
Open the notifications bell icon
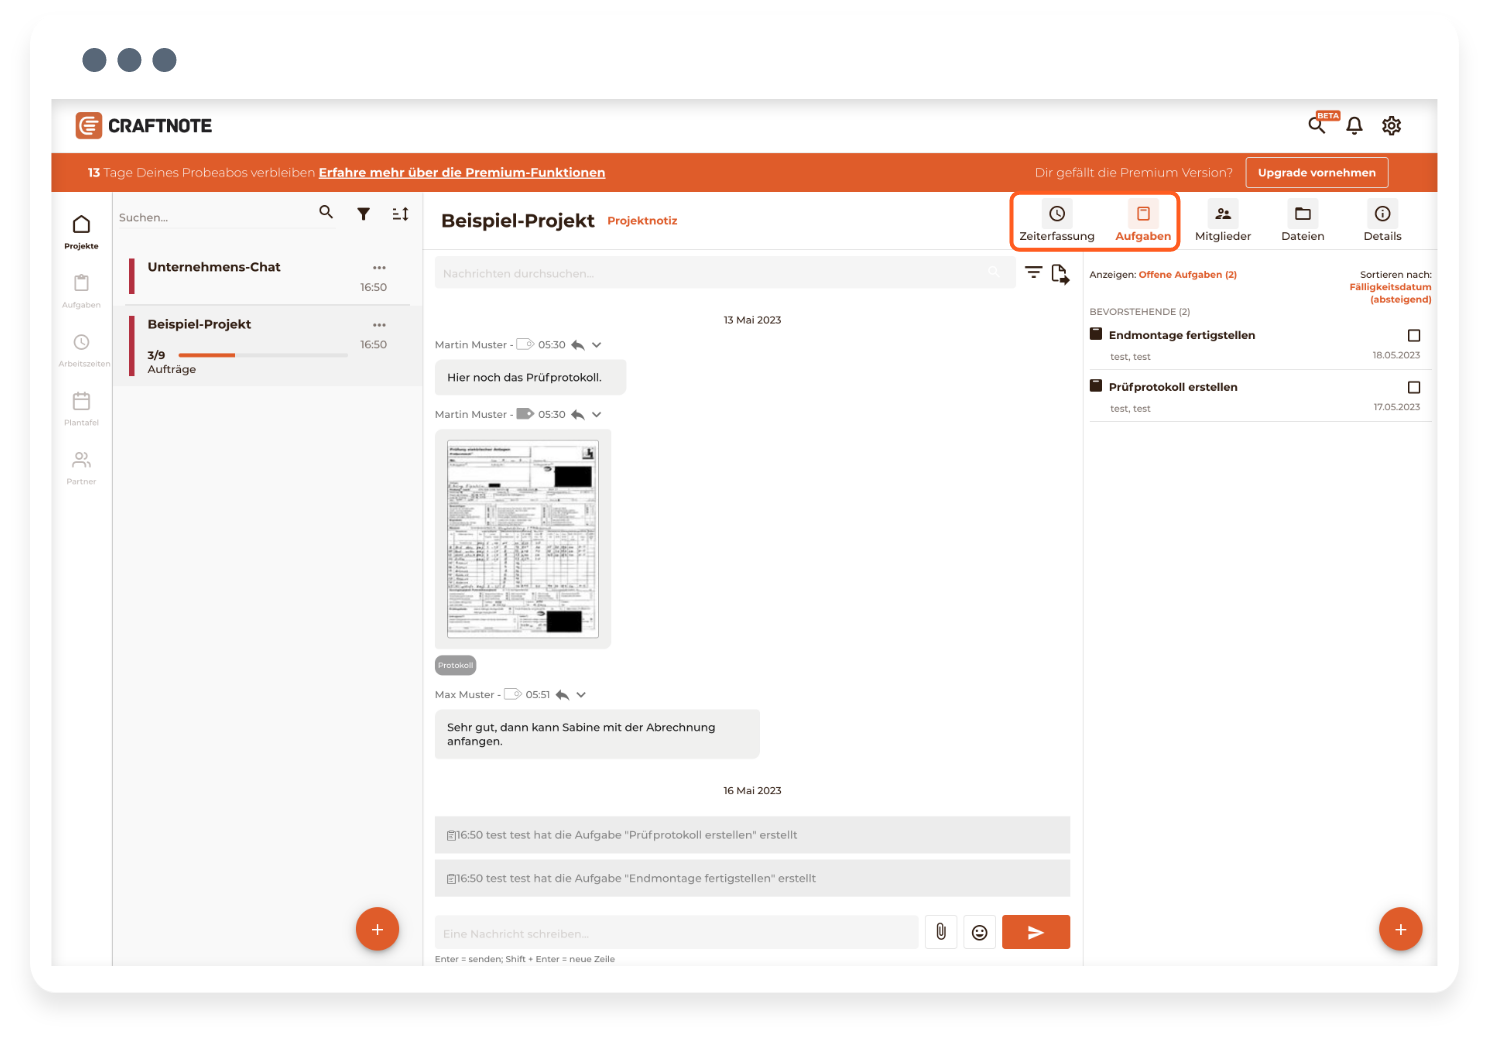tap(1354, 126)
